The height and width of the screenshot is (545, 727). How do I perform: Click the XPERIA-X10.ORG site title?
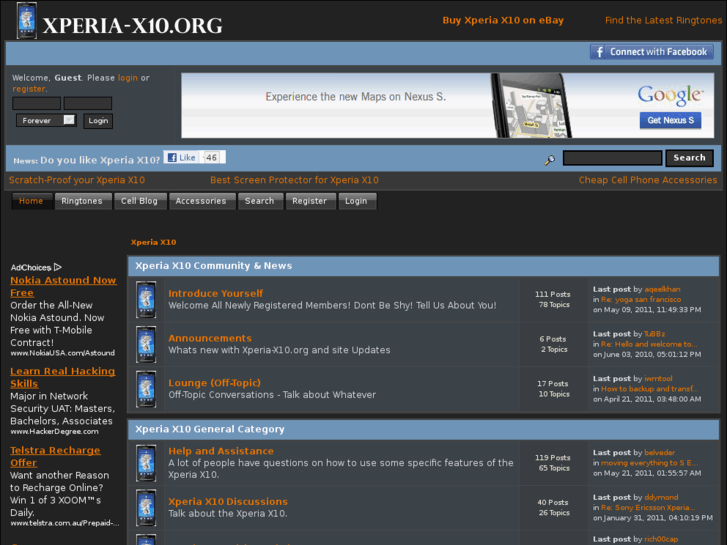133,26
